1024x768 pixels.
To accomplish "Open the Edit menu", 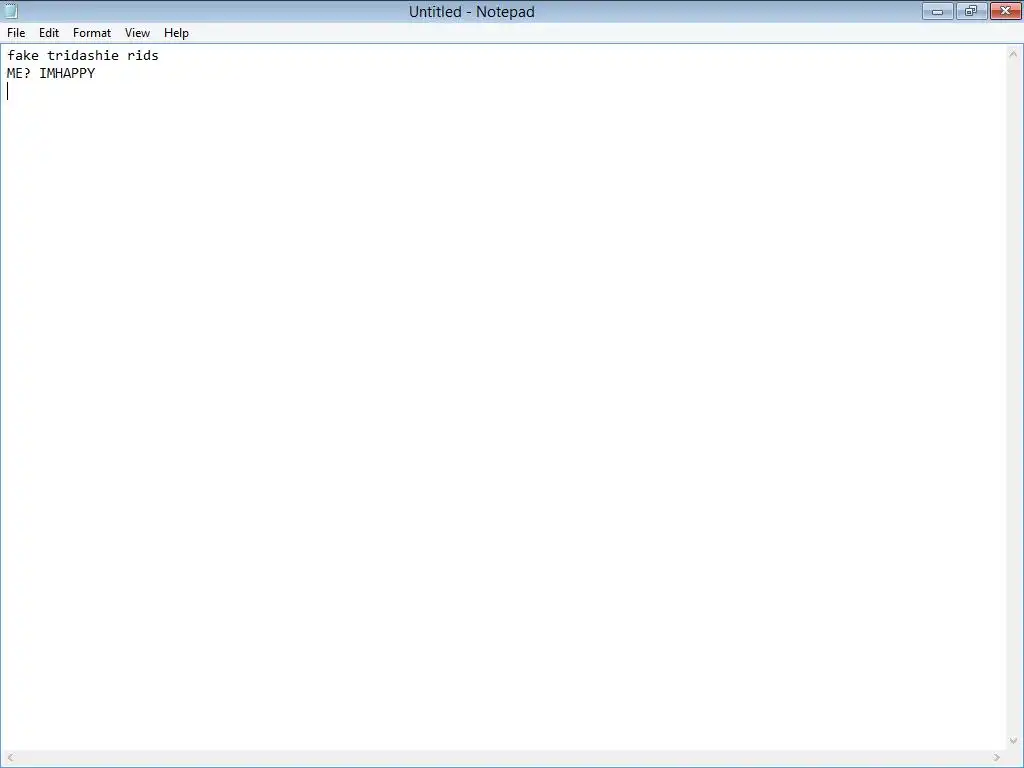I will (x=49, y=33).
